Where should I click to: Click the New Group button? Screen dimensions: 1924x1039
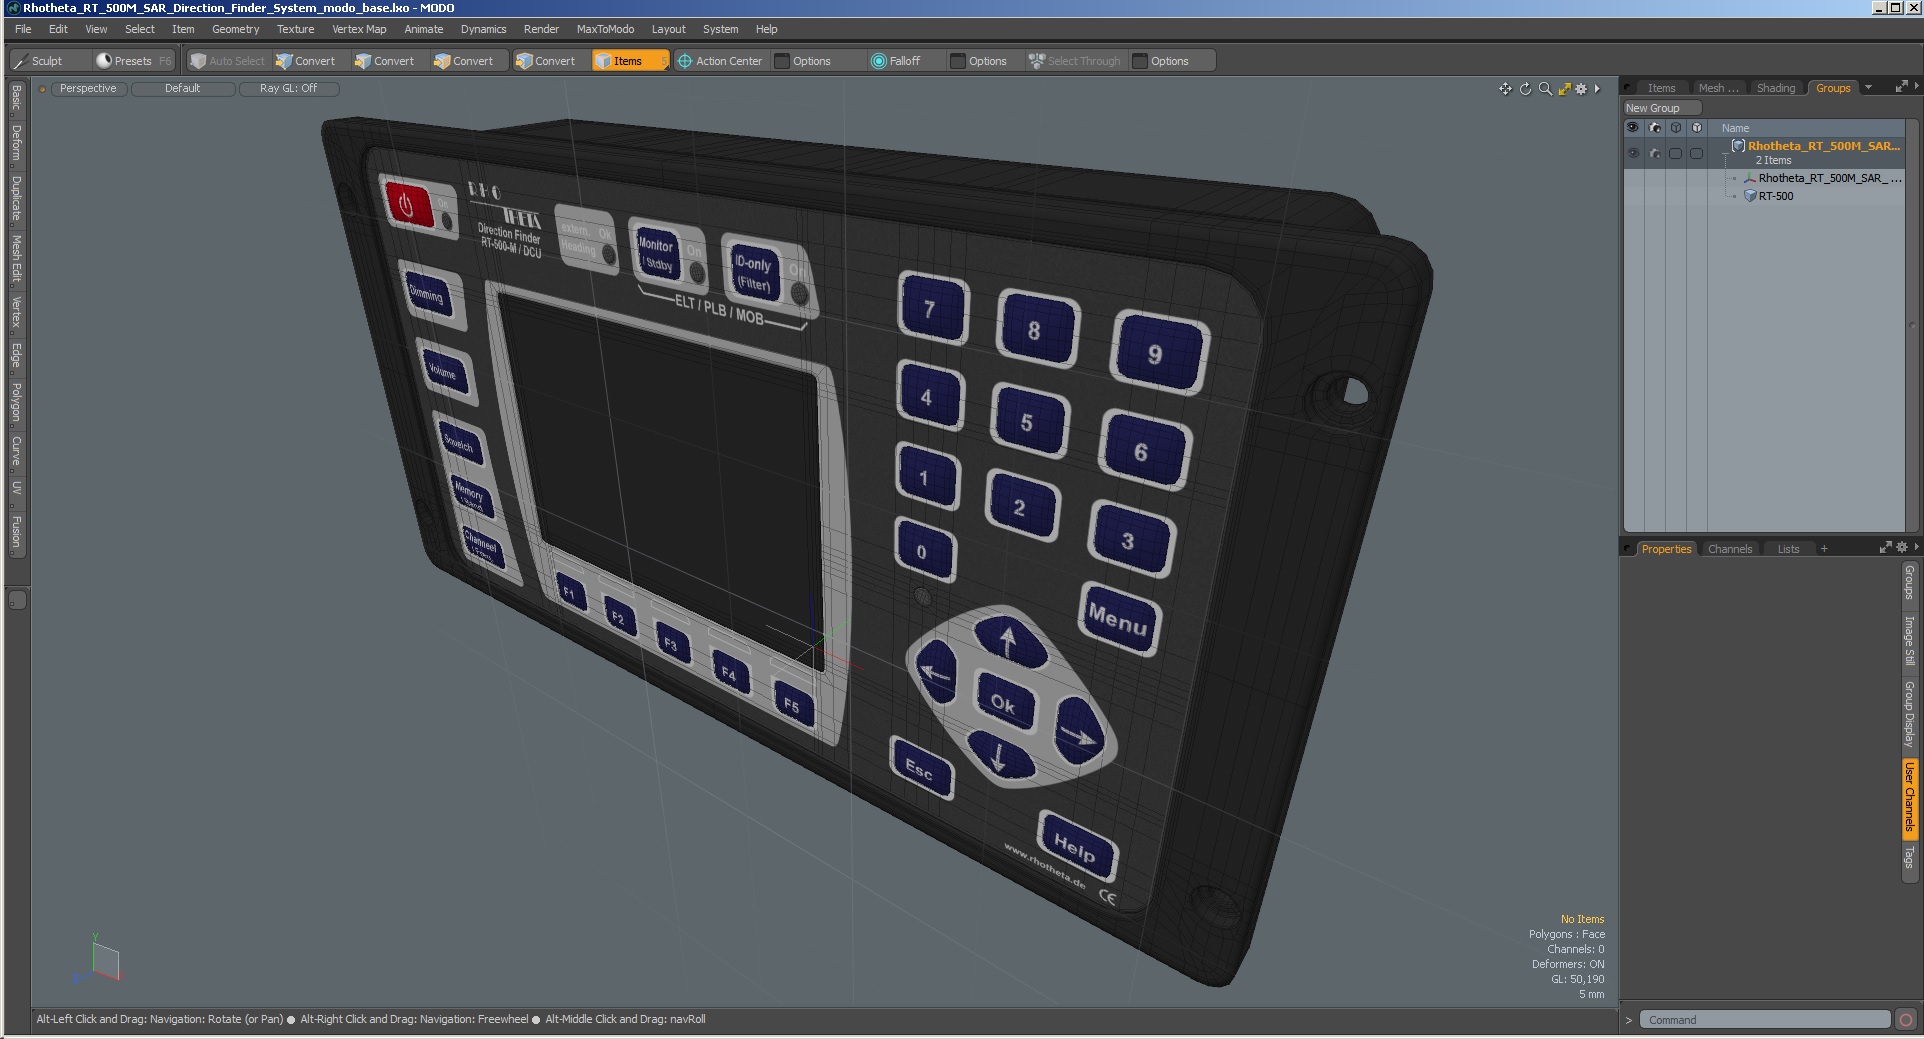[x=1662, y=108]
